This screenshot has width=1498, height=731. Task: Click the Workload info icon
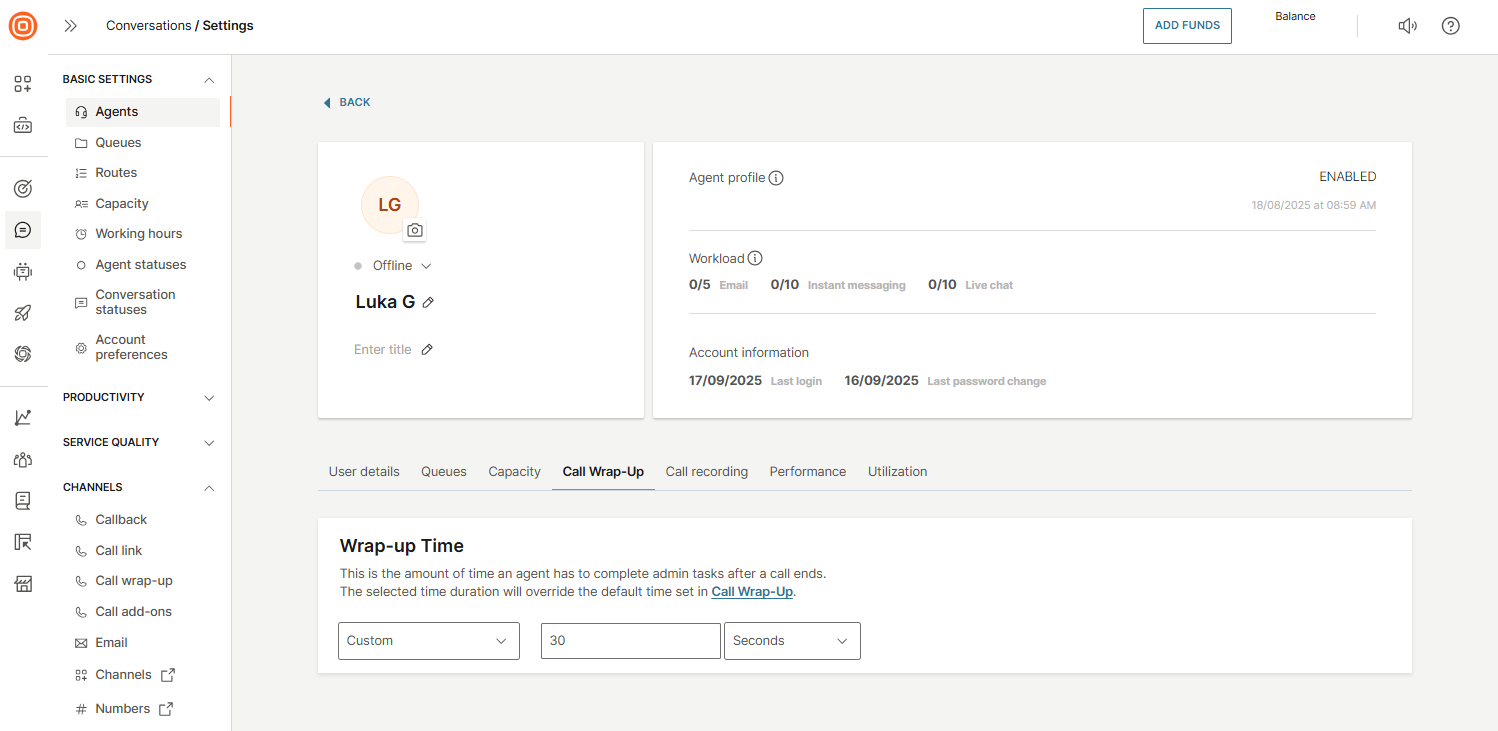tap(755, 259)
